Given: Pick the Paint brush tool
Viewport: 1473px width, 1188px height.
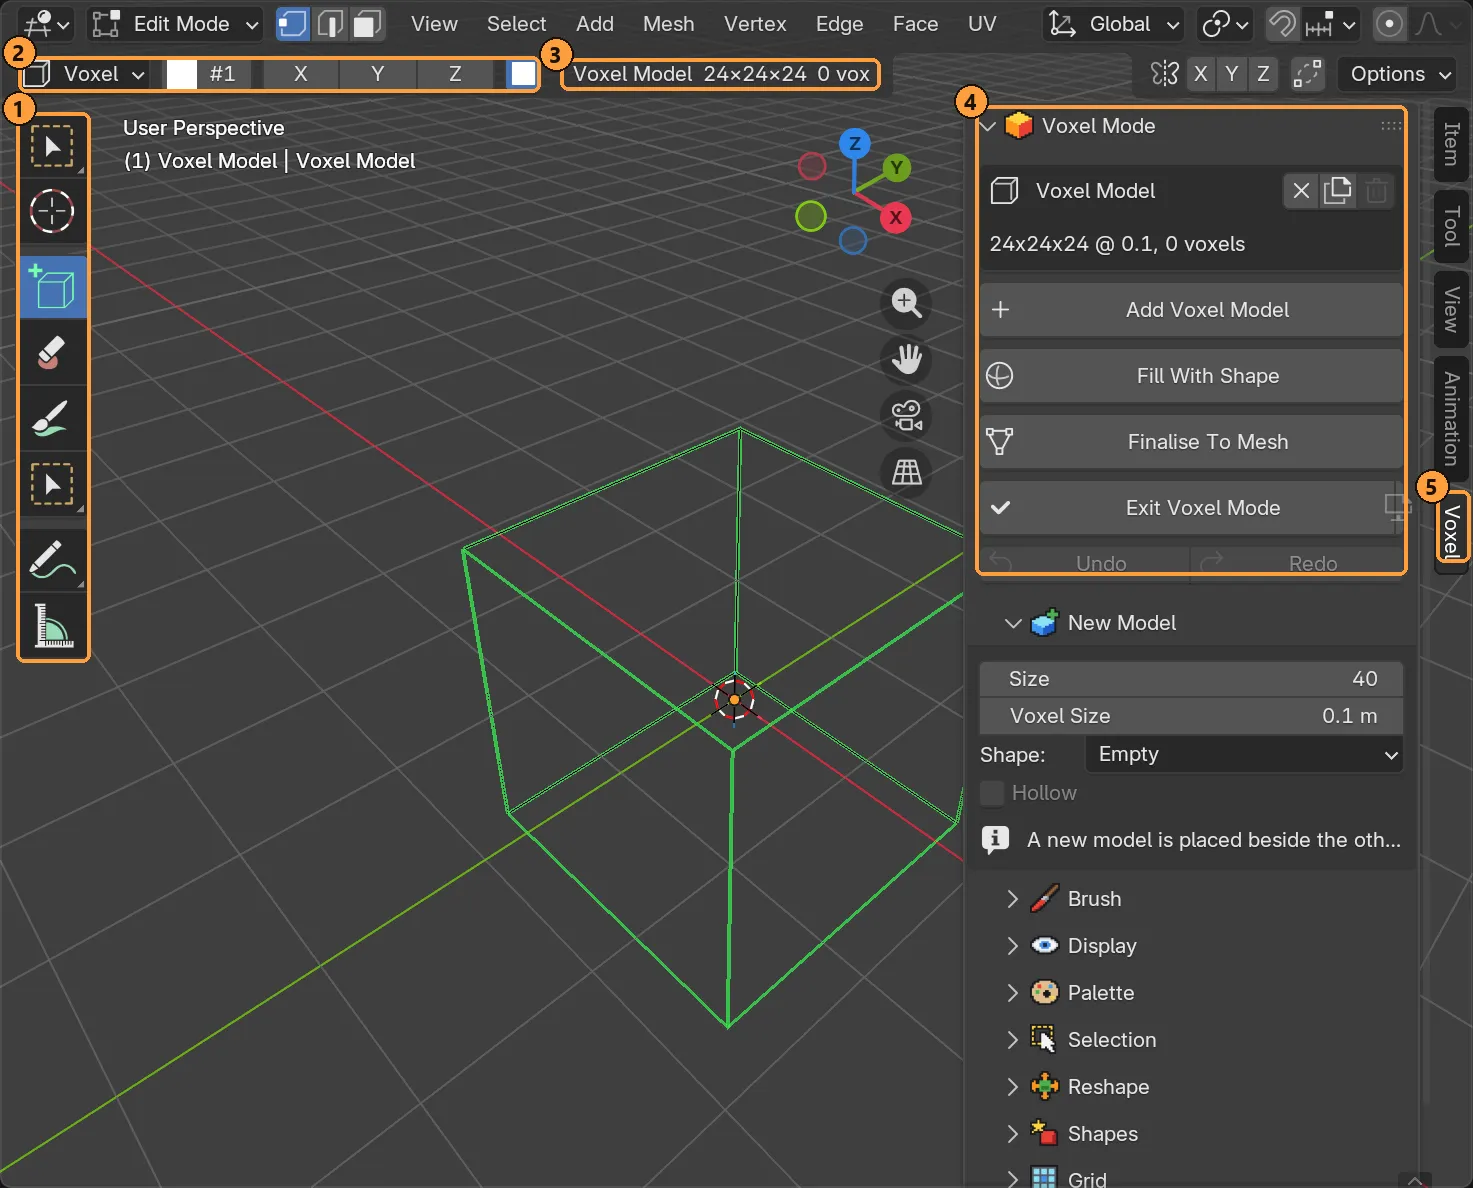Looking at the screenshot, I should [x=52, y=419].
